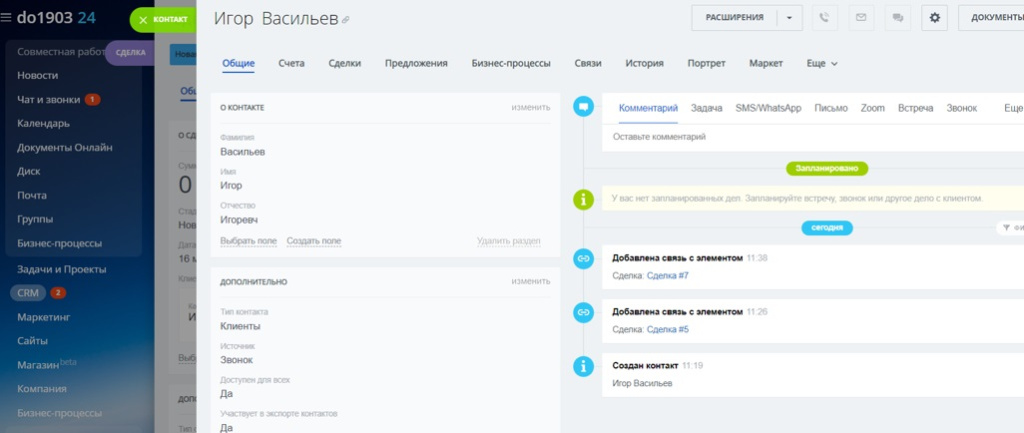This screenshot has width=1024, height=433.
Task: Click the link icon next to Игор Васильев
Action: [x=346, y=20]
